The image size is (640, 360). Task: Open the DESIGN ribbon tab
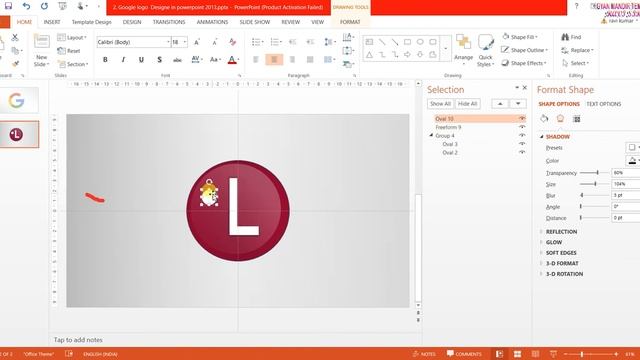pos(132,22)
